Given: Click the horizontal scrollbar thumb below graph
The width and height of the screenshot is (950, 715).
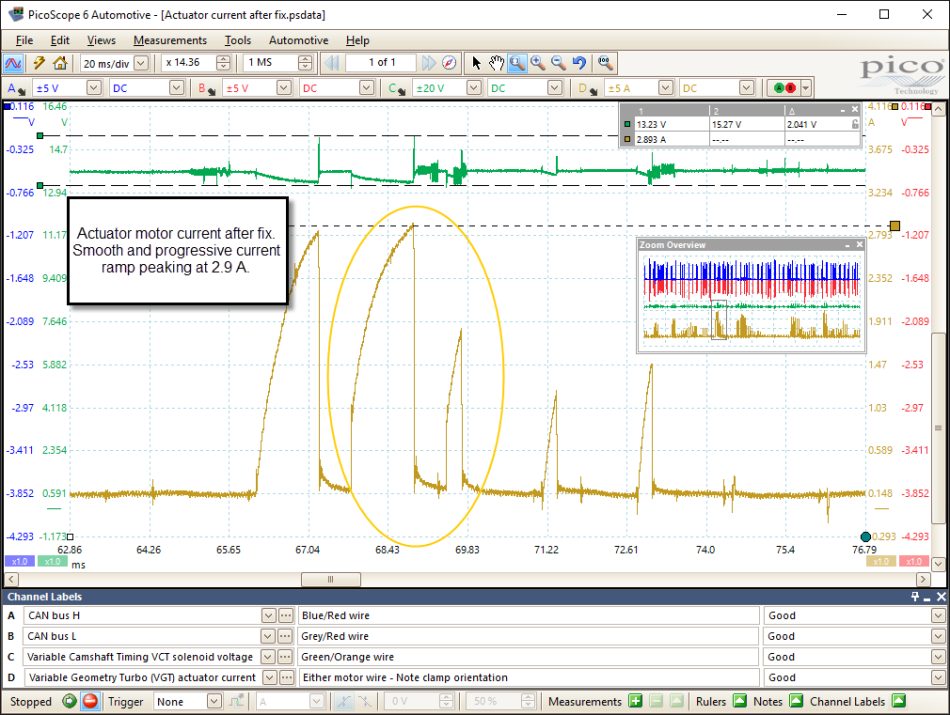Looking at the screenshot, I should 331,579.
